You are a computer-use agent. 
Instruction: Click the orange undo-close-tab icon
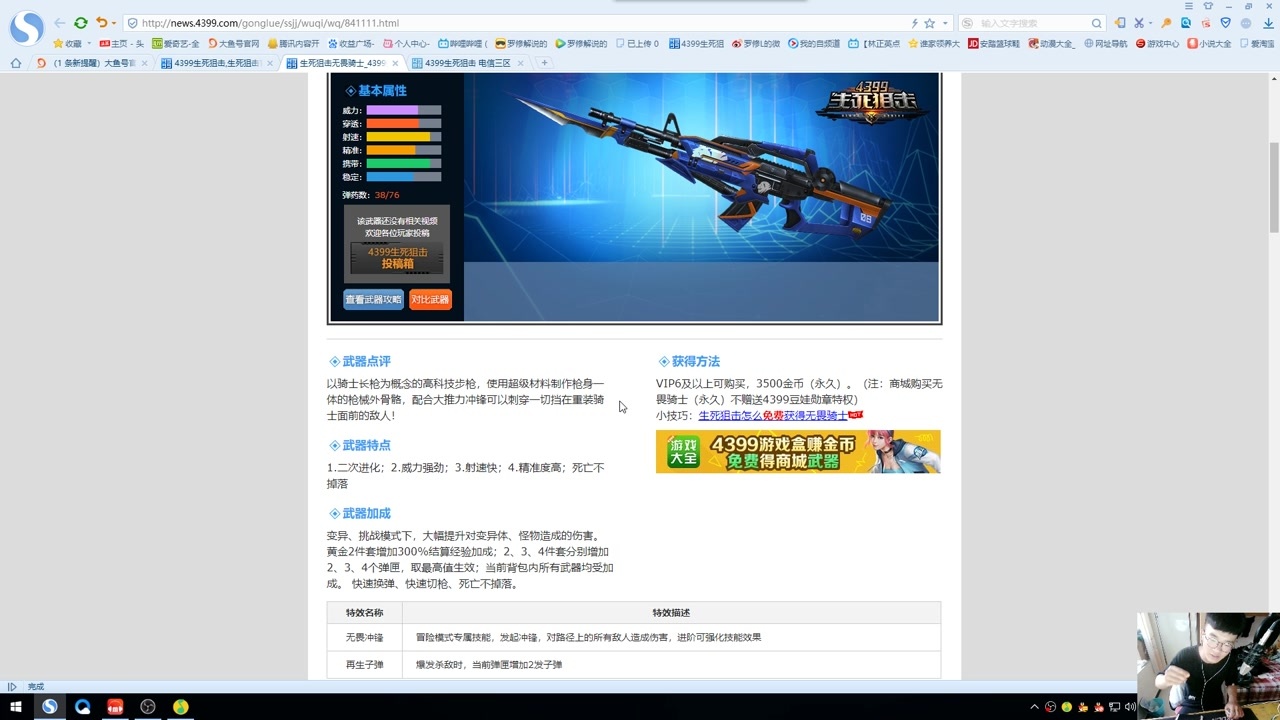click(x=101, y=23)
